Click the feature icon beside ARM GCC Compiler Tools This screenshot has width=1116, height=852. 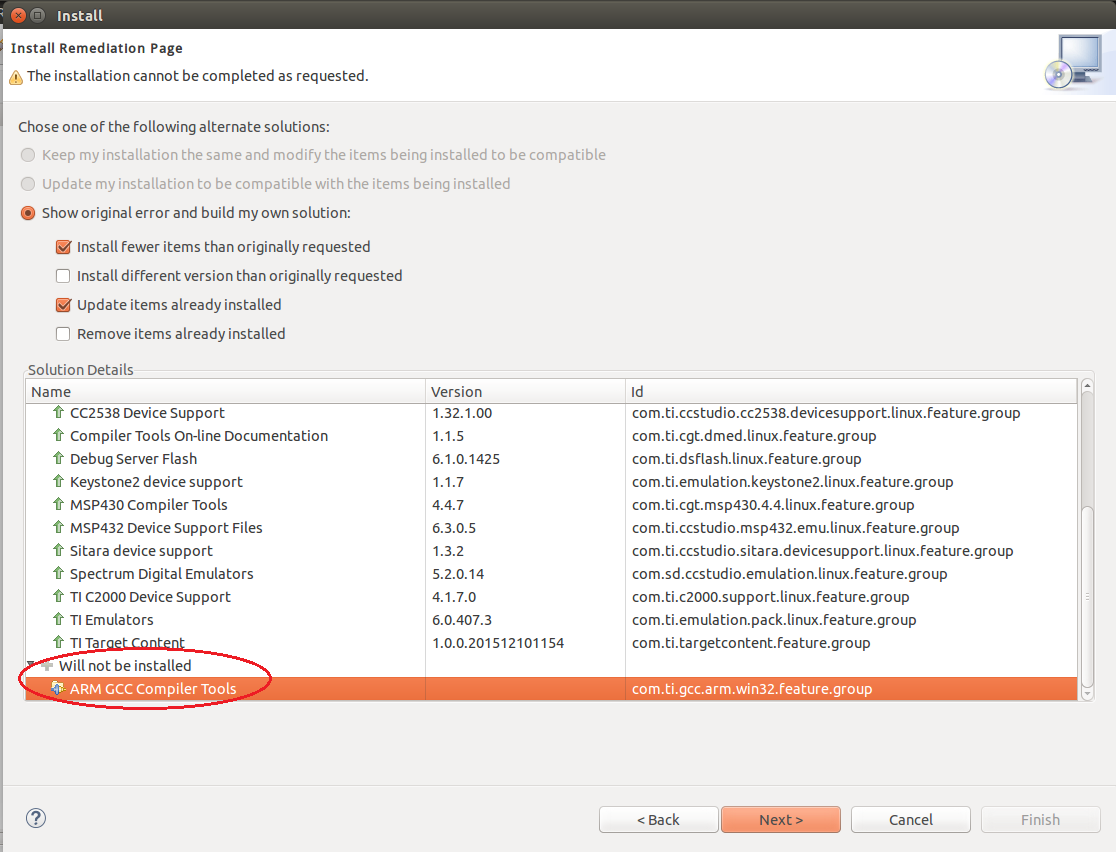58,688
